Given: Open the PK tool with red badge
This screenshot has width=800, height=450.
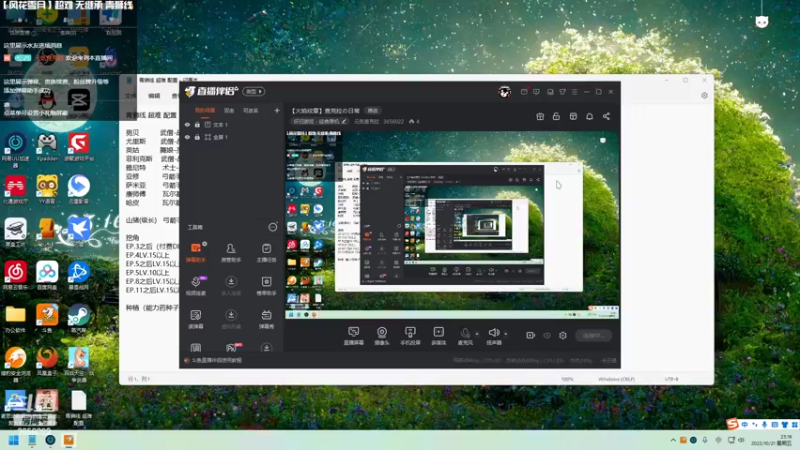Looking at the screenshot, I should (x=232, y=348).
